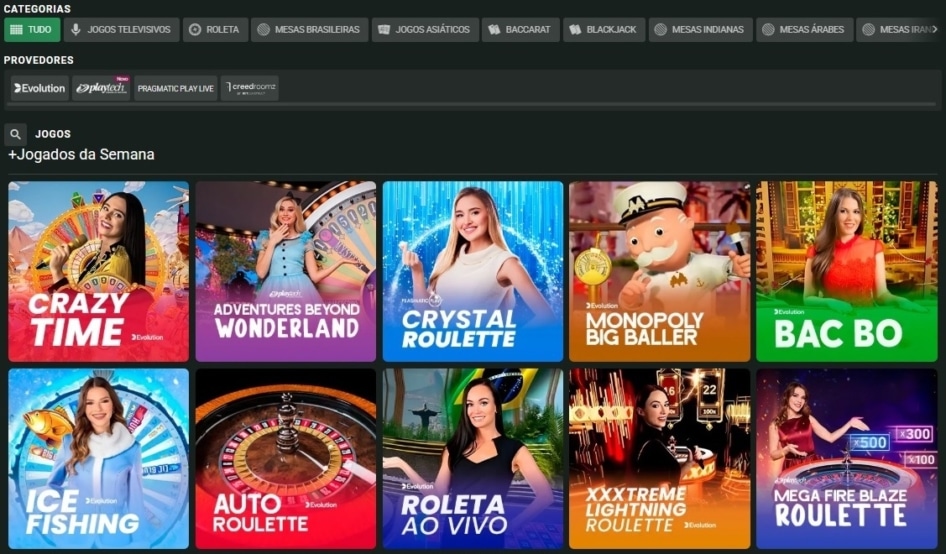Click the 'PROVEDORES' heading
Image resolution: width=946 pixels, height=554 pixels.
39,60
